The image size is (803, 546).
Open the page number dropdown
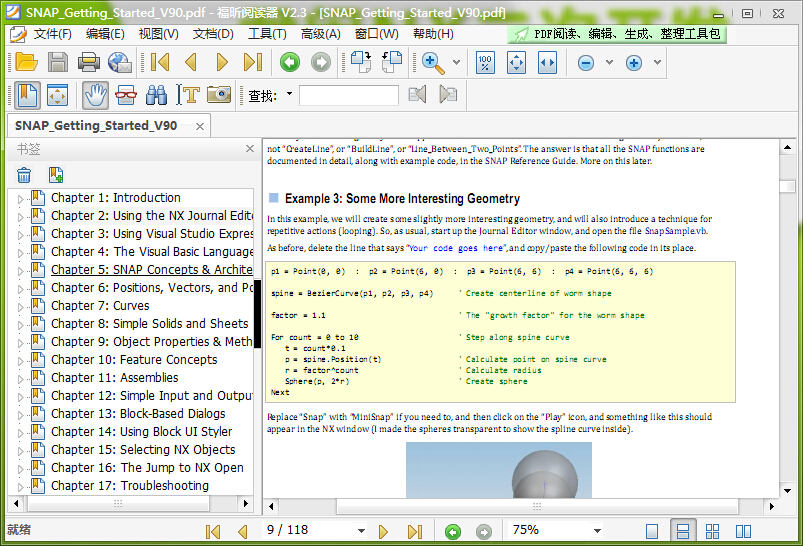[361, 531]
